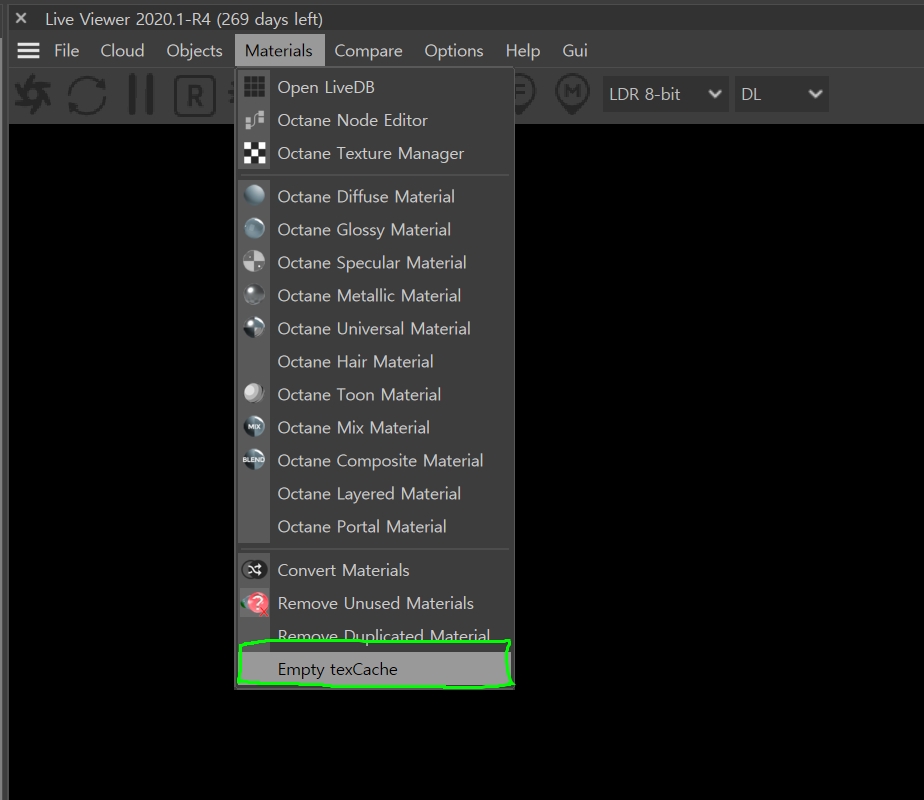This screenshot has height=800, width=924.
Task: Click the Diffuse Material sphere icon
Action: 255,196
